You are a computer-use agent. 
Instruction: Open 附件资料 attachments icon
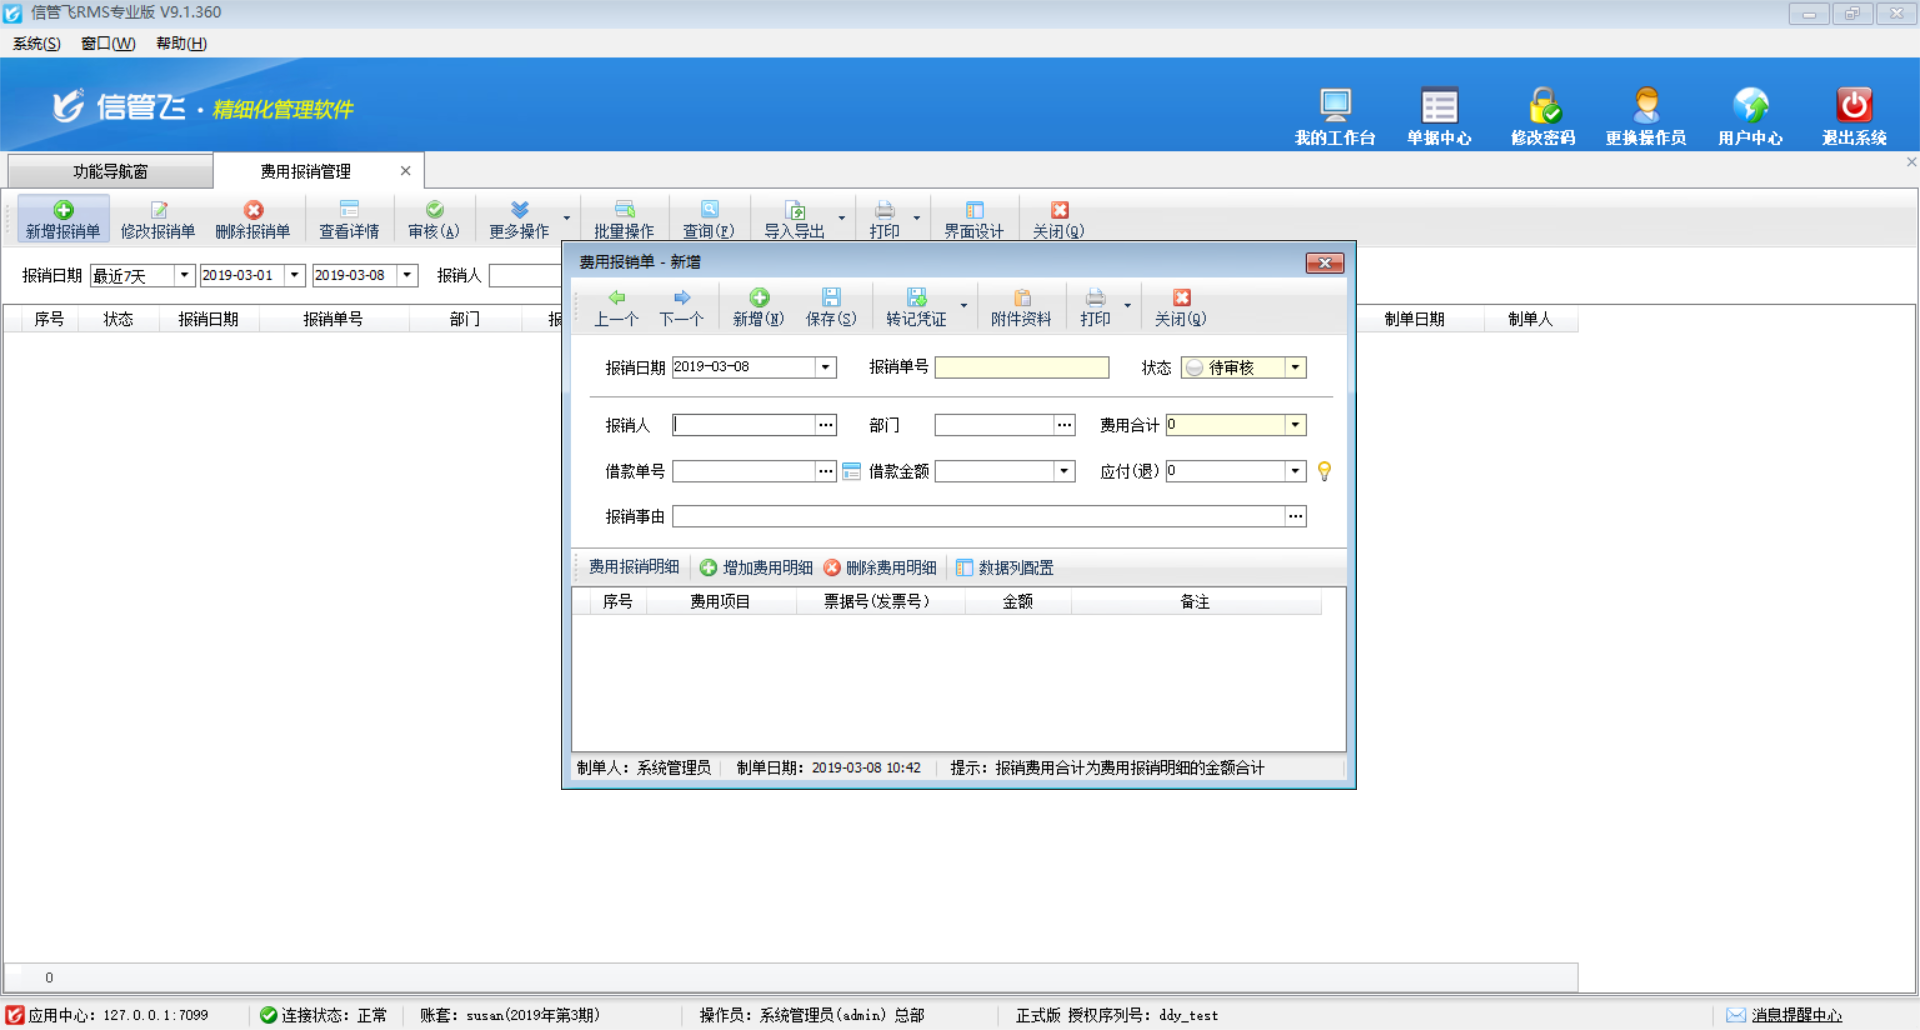(1021, 298)
